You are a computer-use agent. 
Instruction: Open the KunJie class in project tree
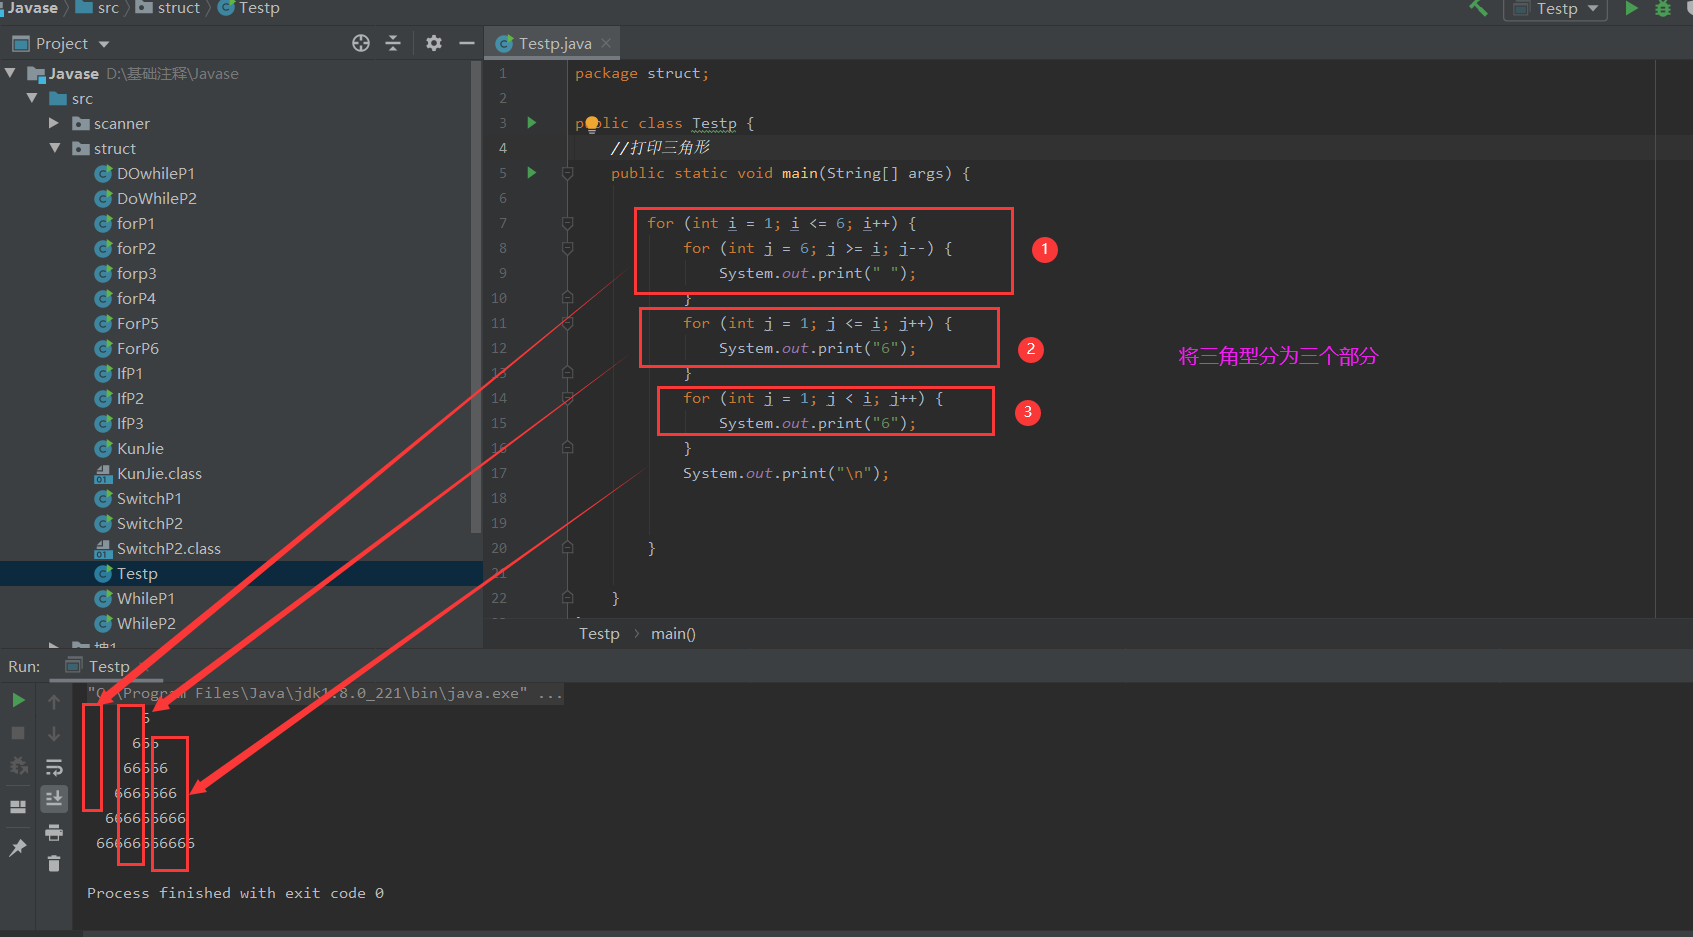[x=140, y=448]
